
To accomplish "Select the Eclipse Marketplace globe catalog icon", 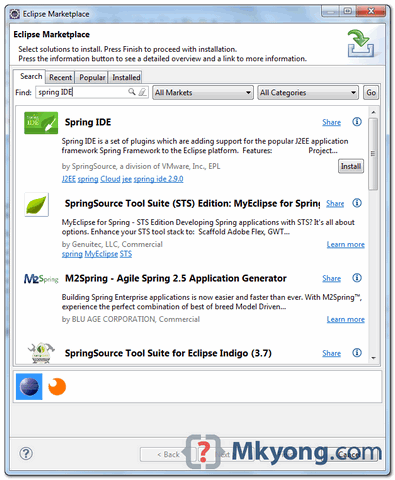I will (x=29, y=387).
